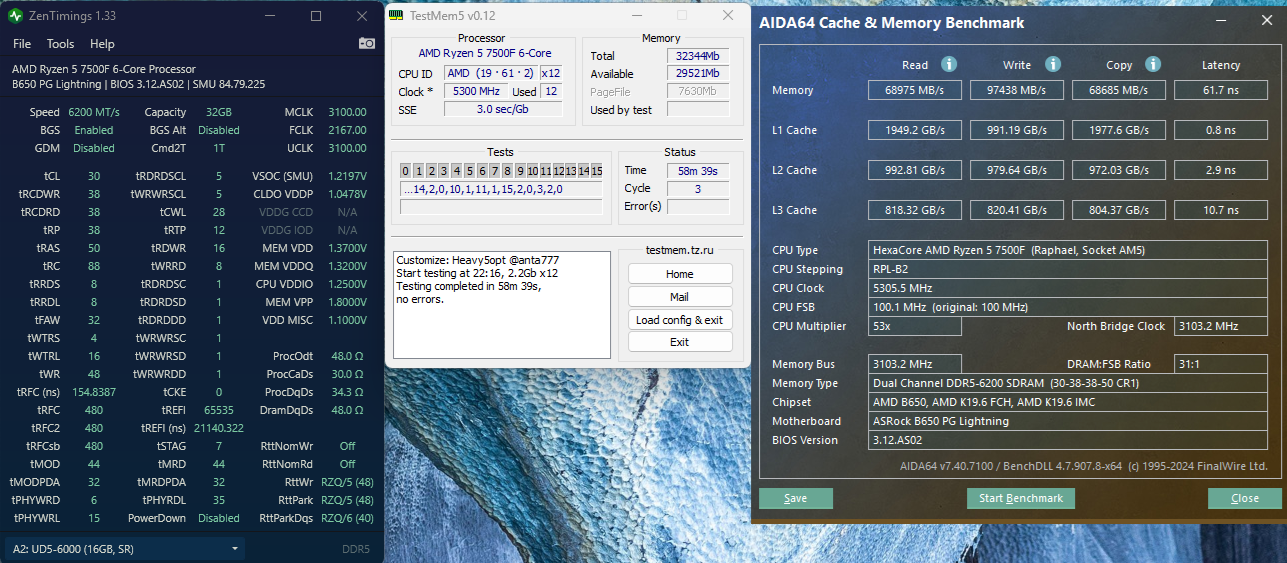
Task: Open the testmem.tz.ru link
Action: [x=680, y=251]
